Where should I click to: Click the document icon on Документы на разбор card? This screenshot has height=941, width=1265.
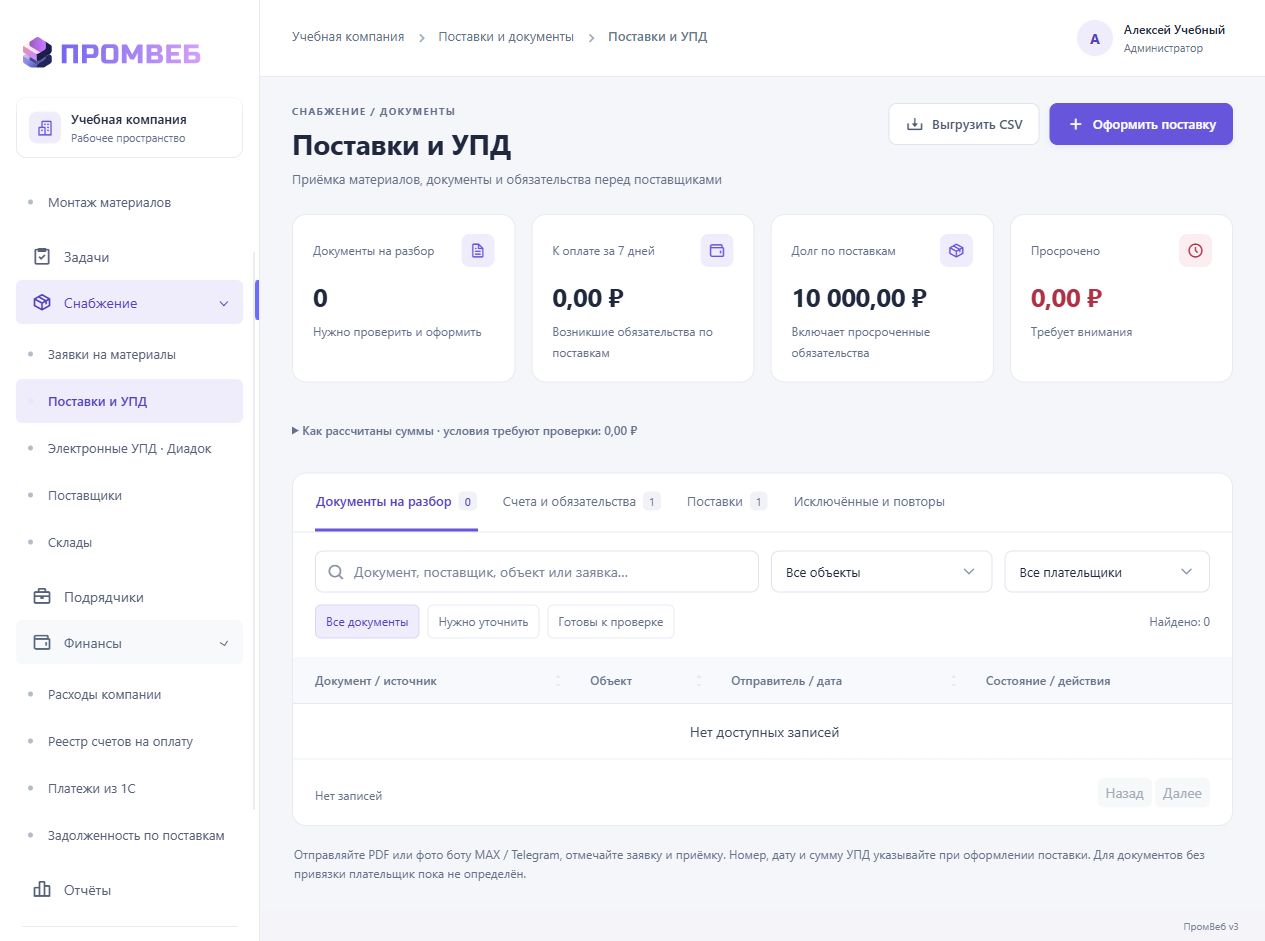(x=478, y=251)
